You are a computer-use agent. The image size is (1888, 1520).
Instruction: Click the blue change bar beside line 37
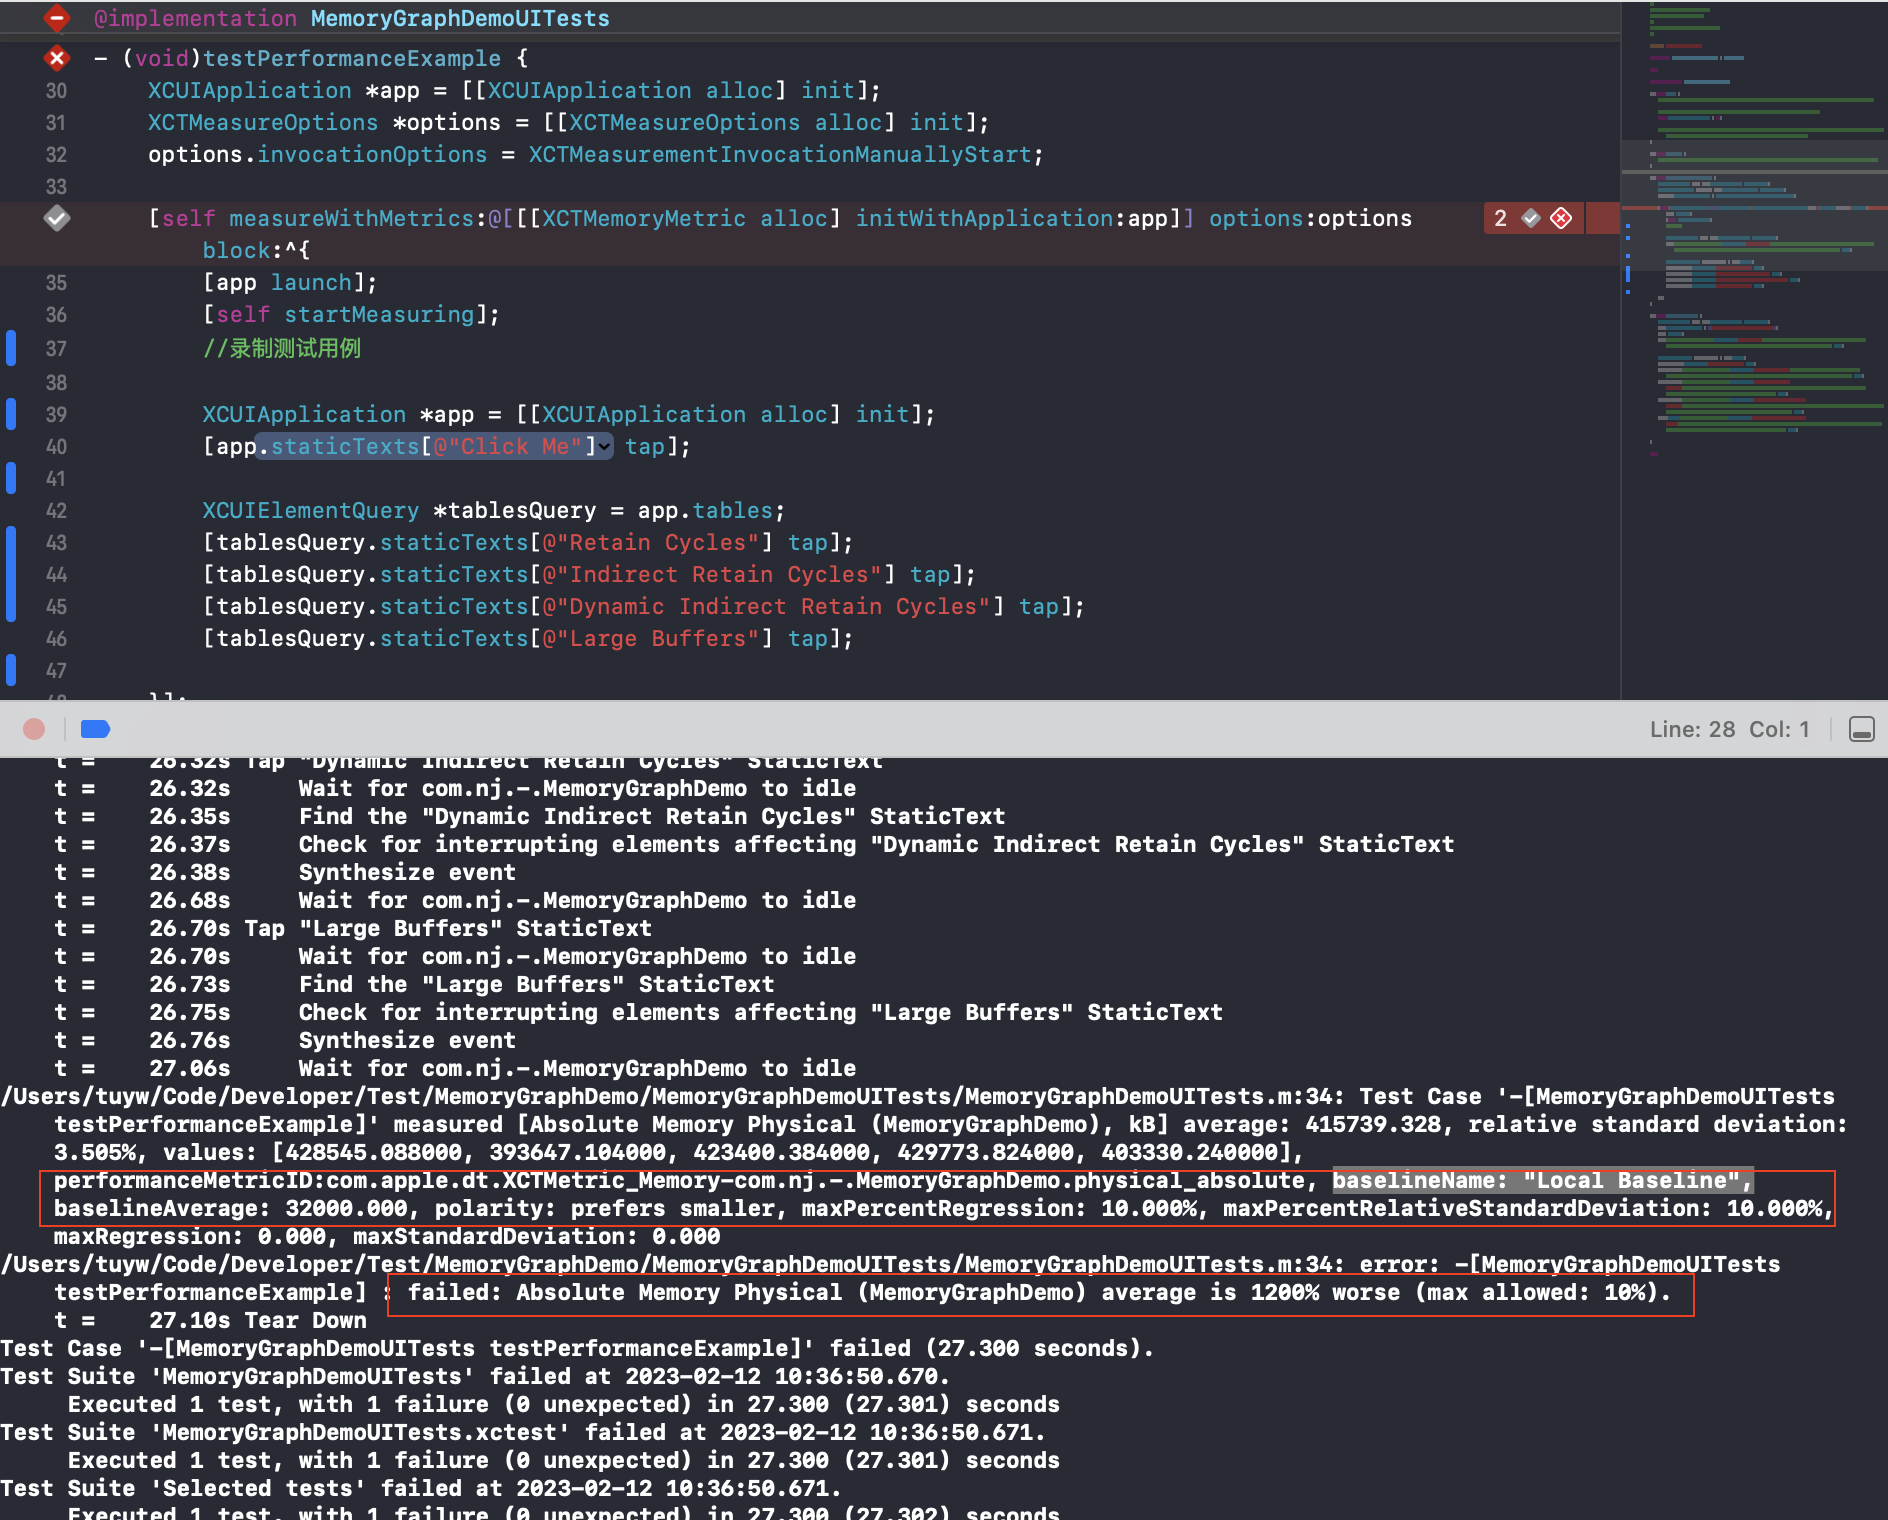pyautogui.click(x=11, y=348)
